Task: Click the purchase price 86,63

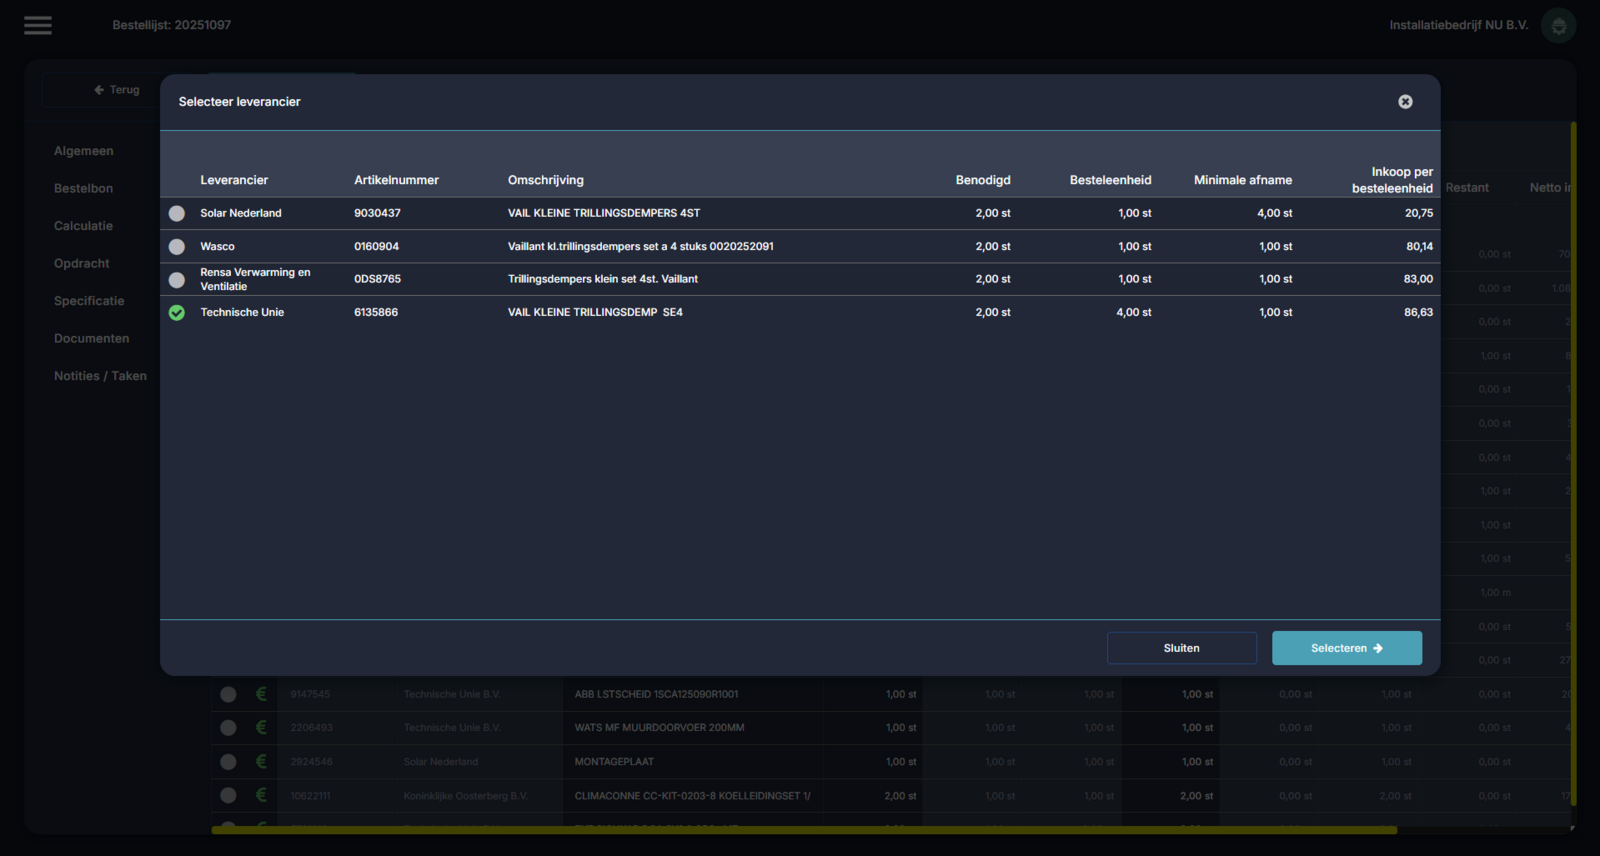Action: coord(1419,312)
